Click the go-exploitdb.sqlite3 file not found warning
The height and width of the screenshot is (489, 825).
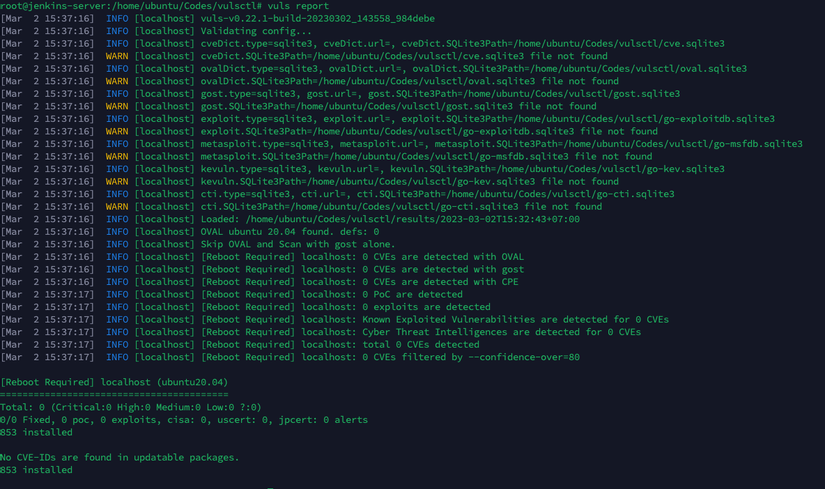pos(429,131)
